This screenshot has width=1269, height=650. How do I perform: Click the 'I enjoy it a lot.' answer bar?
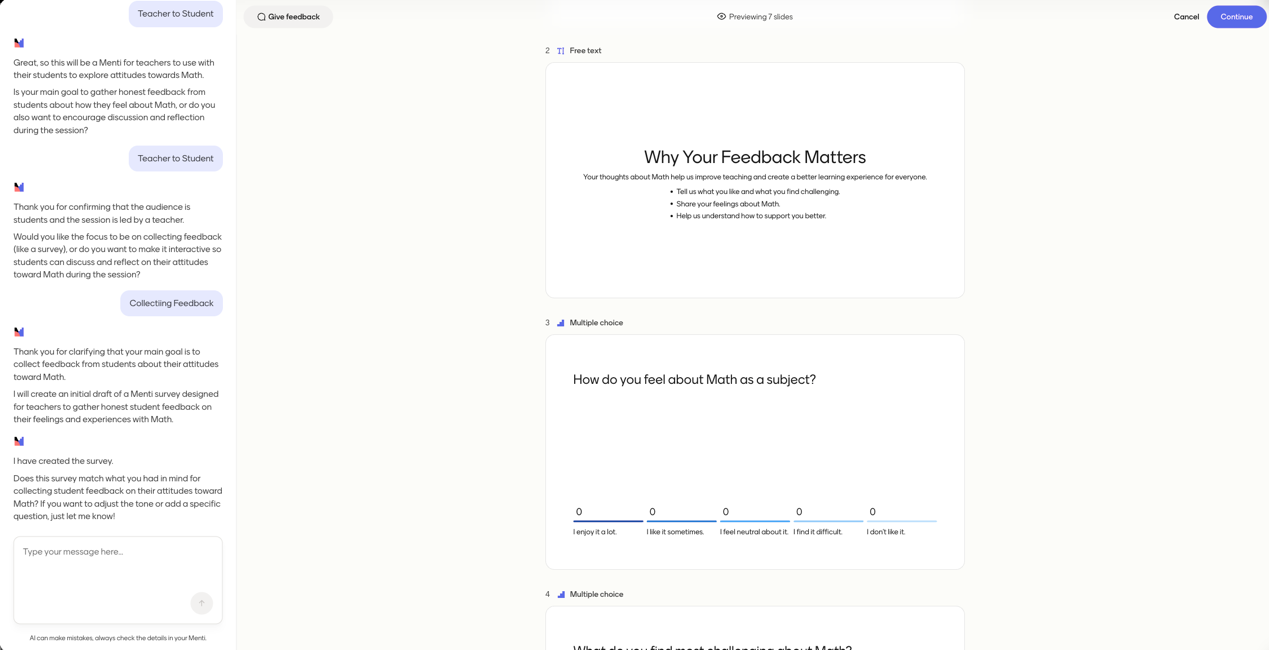(x=608, y=520)
